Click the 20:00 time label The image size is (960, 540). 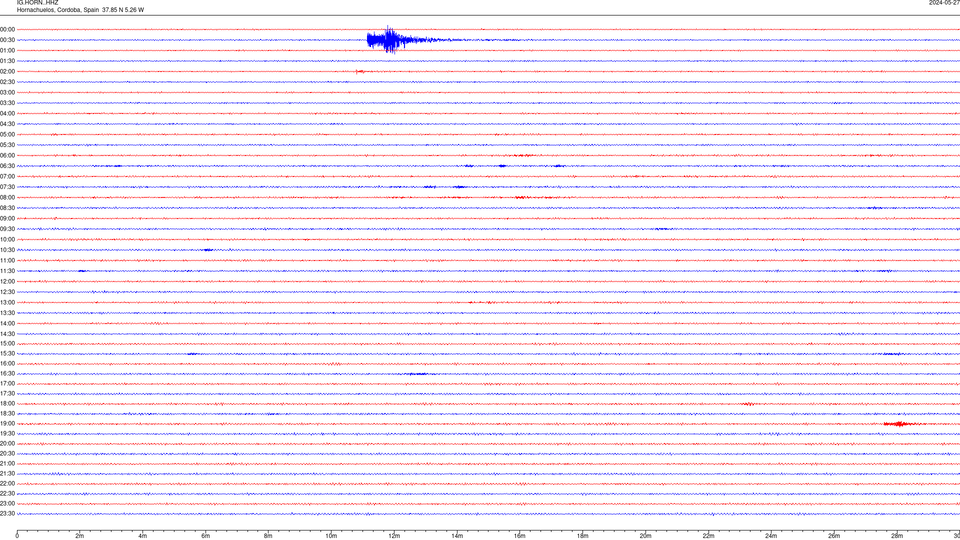[x=7, y=444]
